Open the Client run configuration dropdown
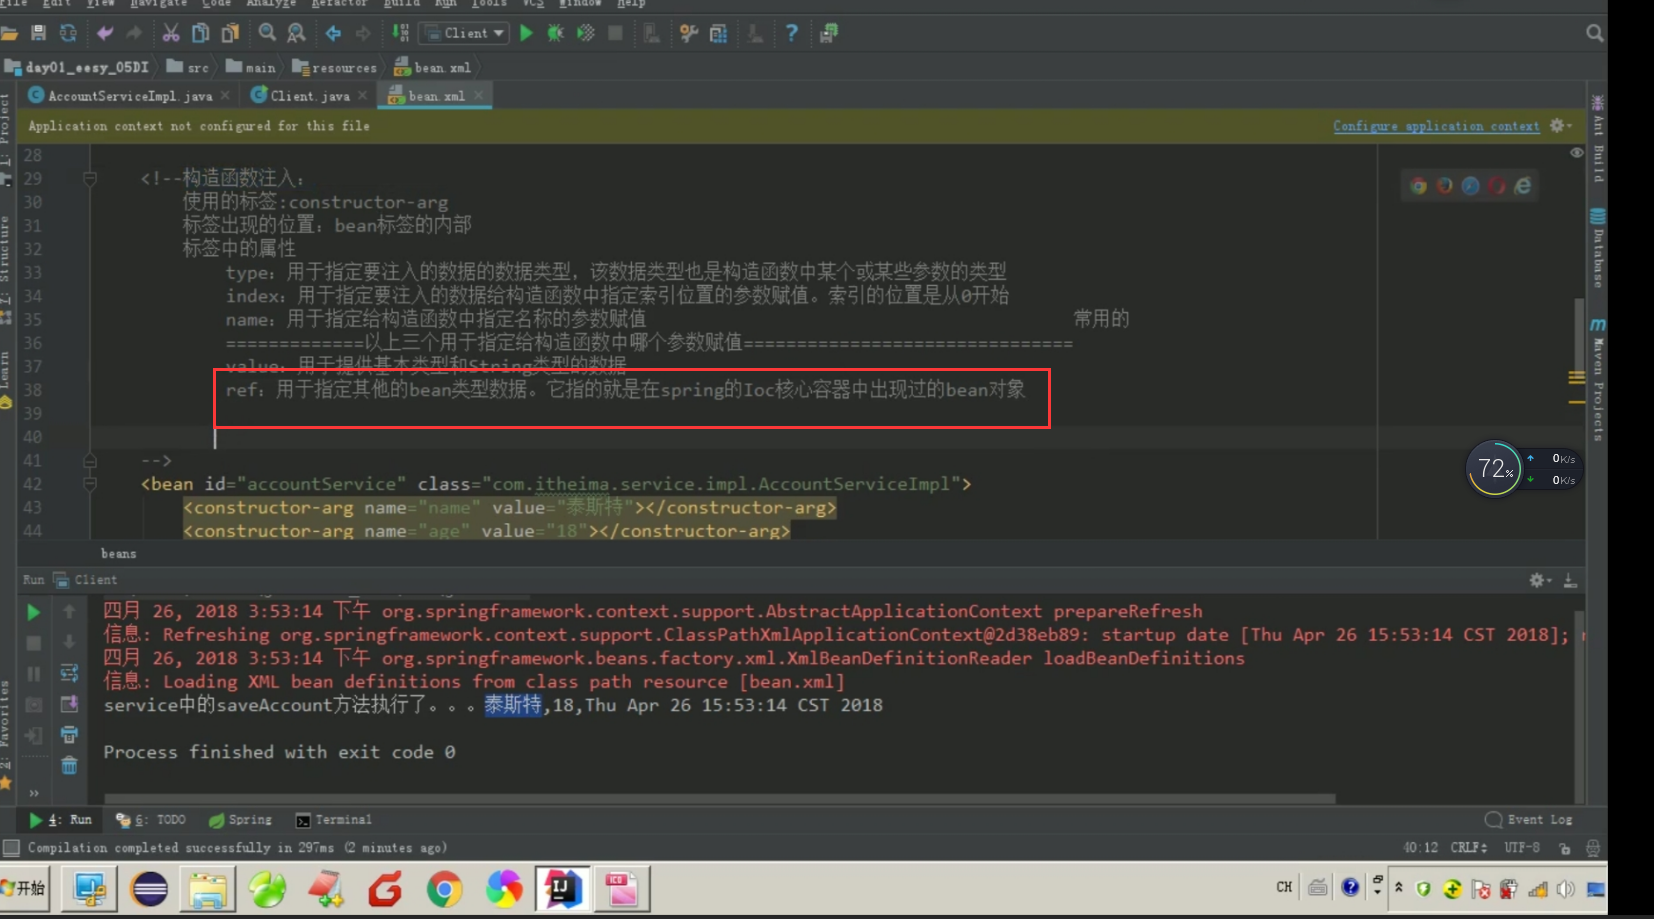 pos(464,33)
